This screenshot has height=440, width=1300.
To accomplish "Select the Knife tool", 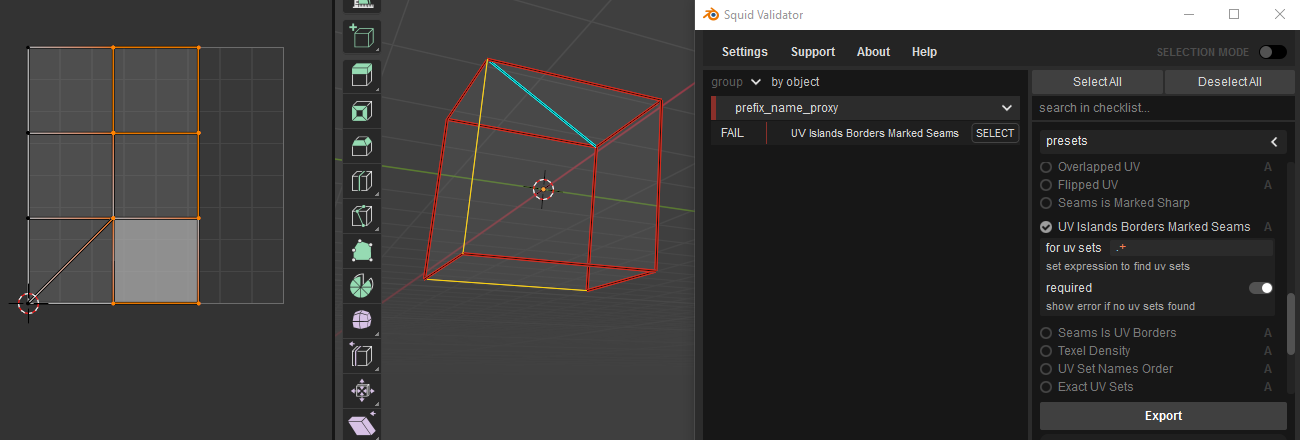I will [361, 216].
